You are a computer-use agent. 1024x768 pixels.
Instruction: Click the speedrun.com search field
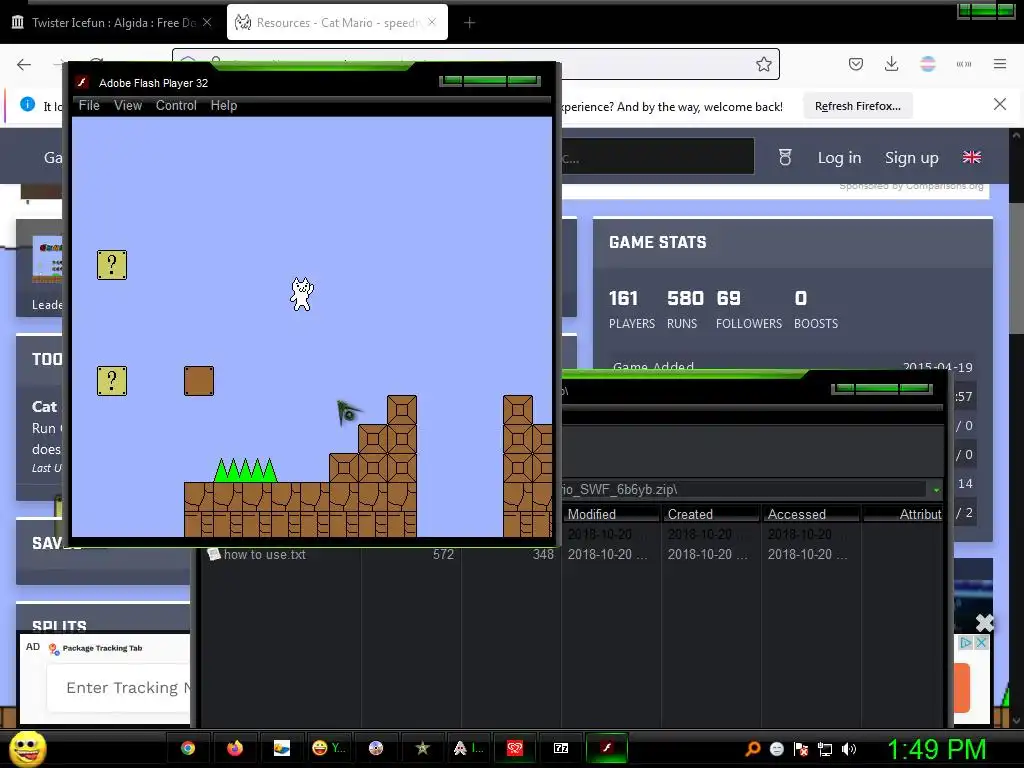click(x=658, y=157)
